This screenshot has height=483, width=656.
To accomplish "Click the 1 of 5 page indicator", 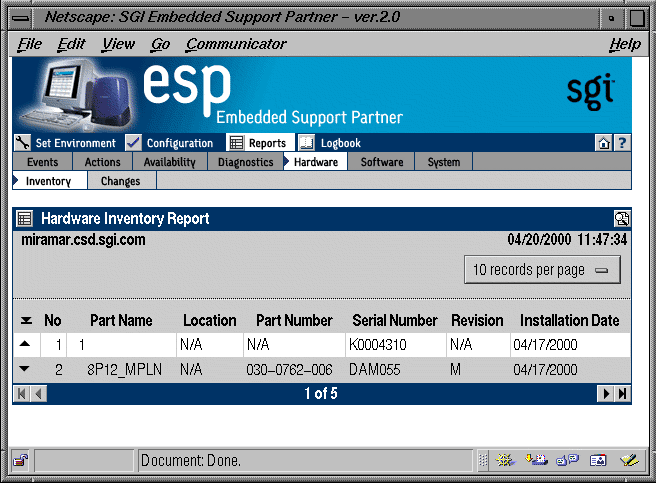I will (321, 393).
